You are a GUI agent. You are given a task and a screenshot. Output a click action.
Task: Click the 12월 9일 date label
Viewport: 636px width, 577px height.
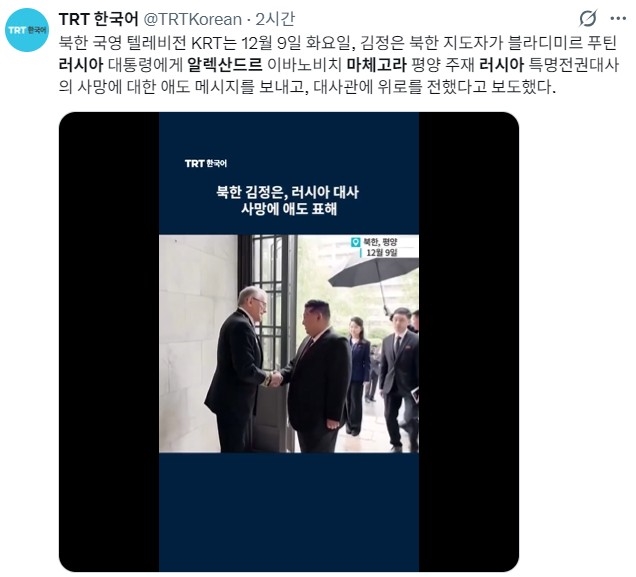[x=381, y=253]
